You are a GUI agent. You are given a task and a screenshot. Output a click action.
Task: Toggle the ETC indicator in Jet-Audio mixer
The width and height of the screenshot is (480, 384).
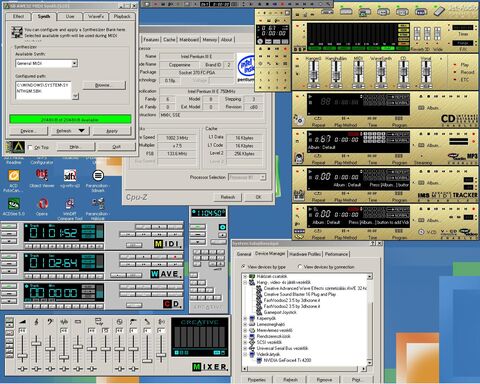455,80
